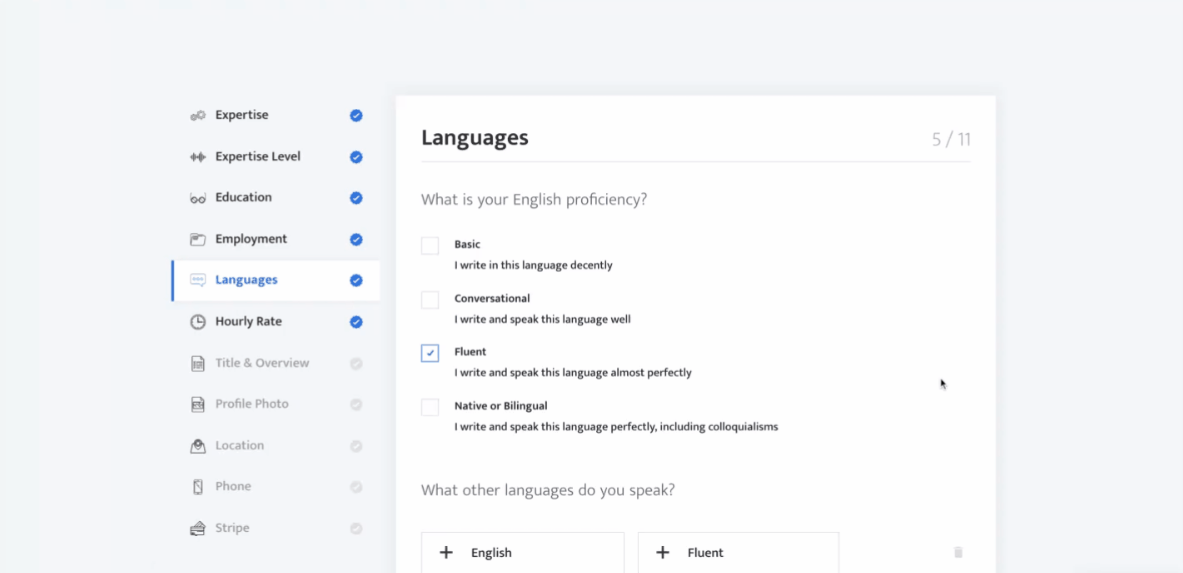
Task: Click the blue checkmark beside Expertise Level
Action: click(356, 157)
